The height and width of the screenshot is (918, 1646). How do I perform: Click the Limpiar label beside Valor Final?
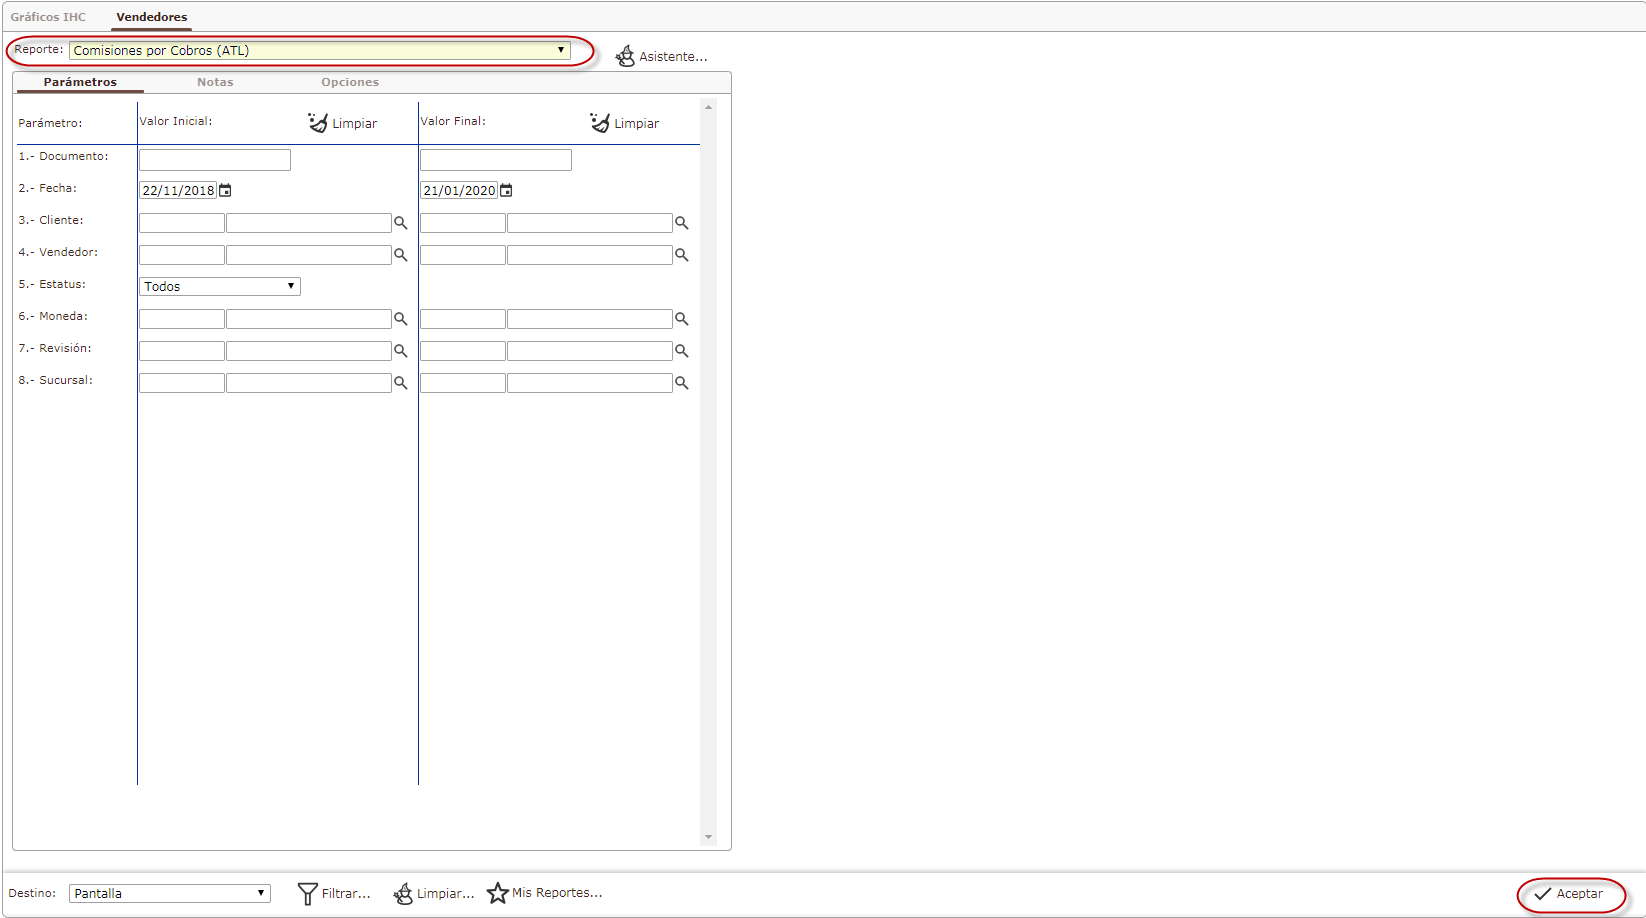click(x=637, y=124)
